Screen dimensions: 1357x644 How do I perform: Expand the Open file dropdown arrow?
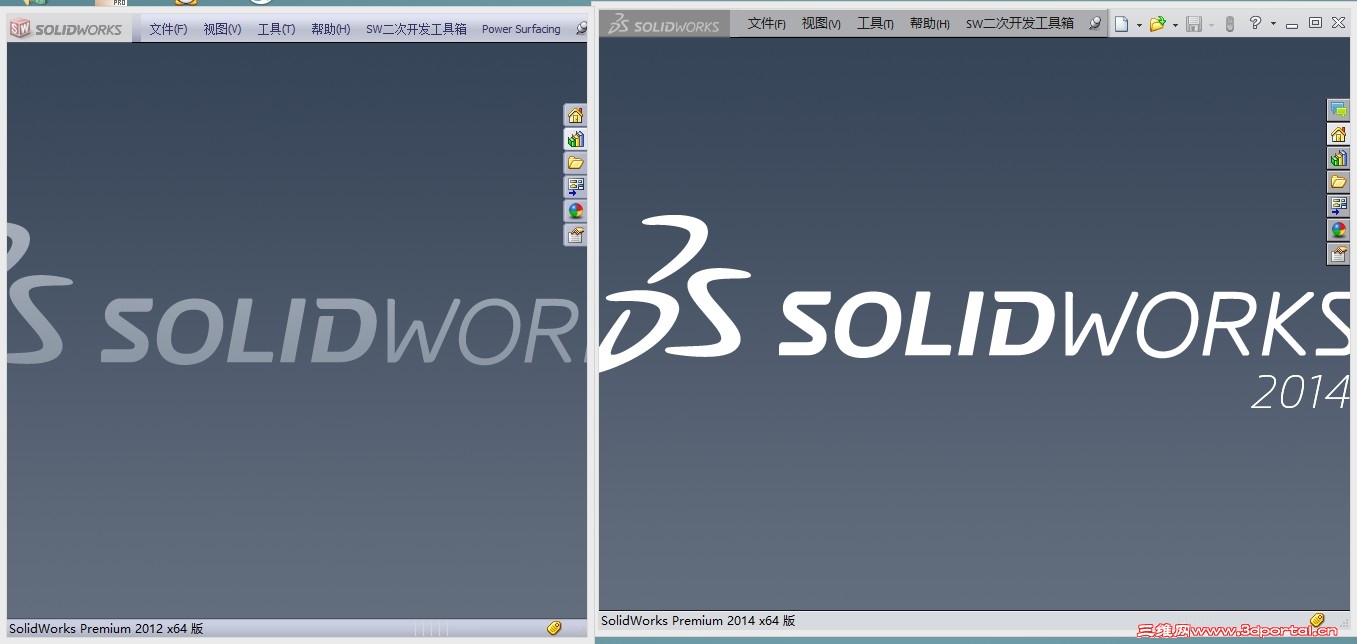click(x=1175, y=24)
